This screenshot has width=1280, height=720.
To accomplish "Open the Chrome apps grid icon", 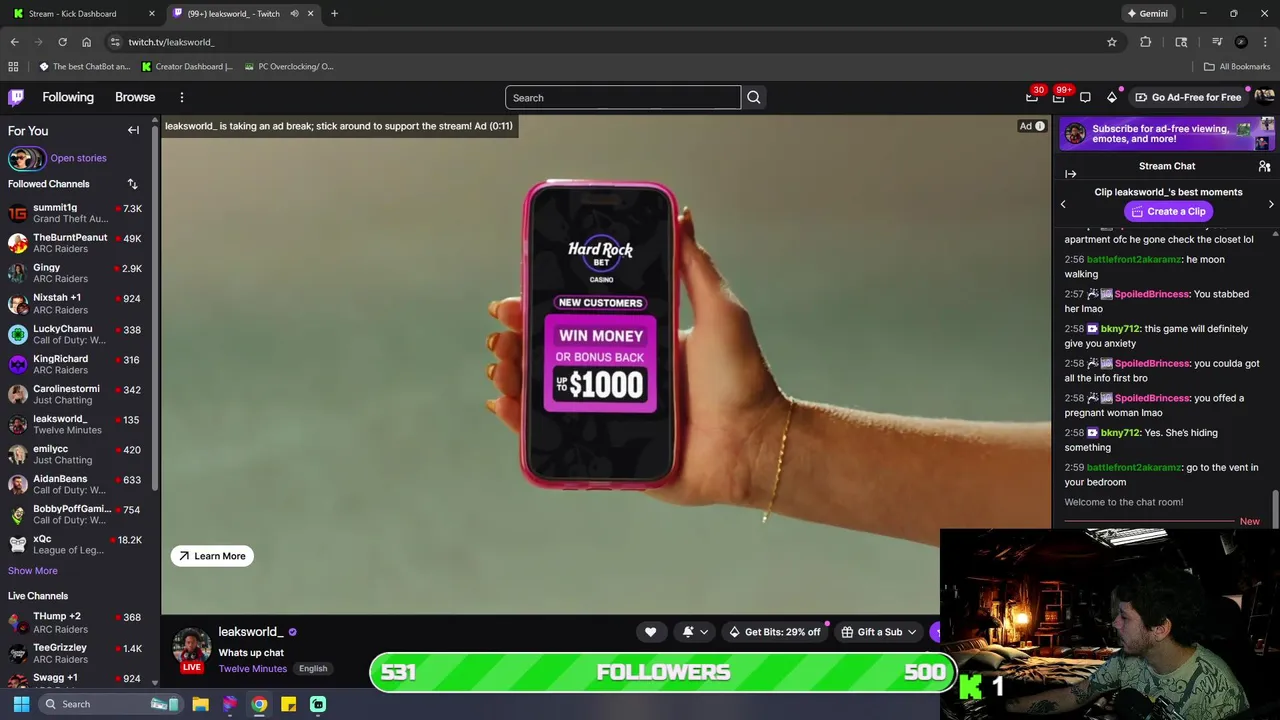I will click(13, 67).
